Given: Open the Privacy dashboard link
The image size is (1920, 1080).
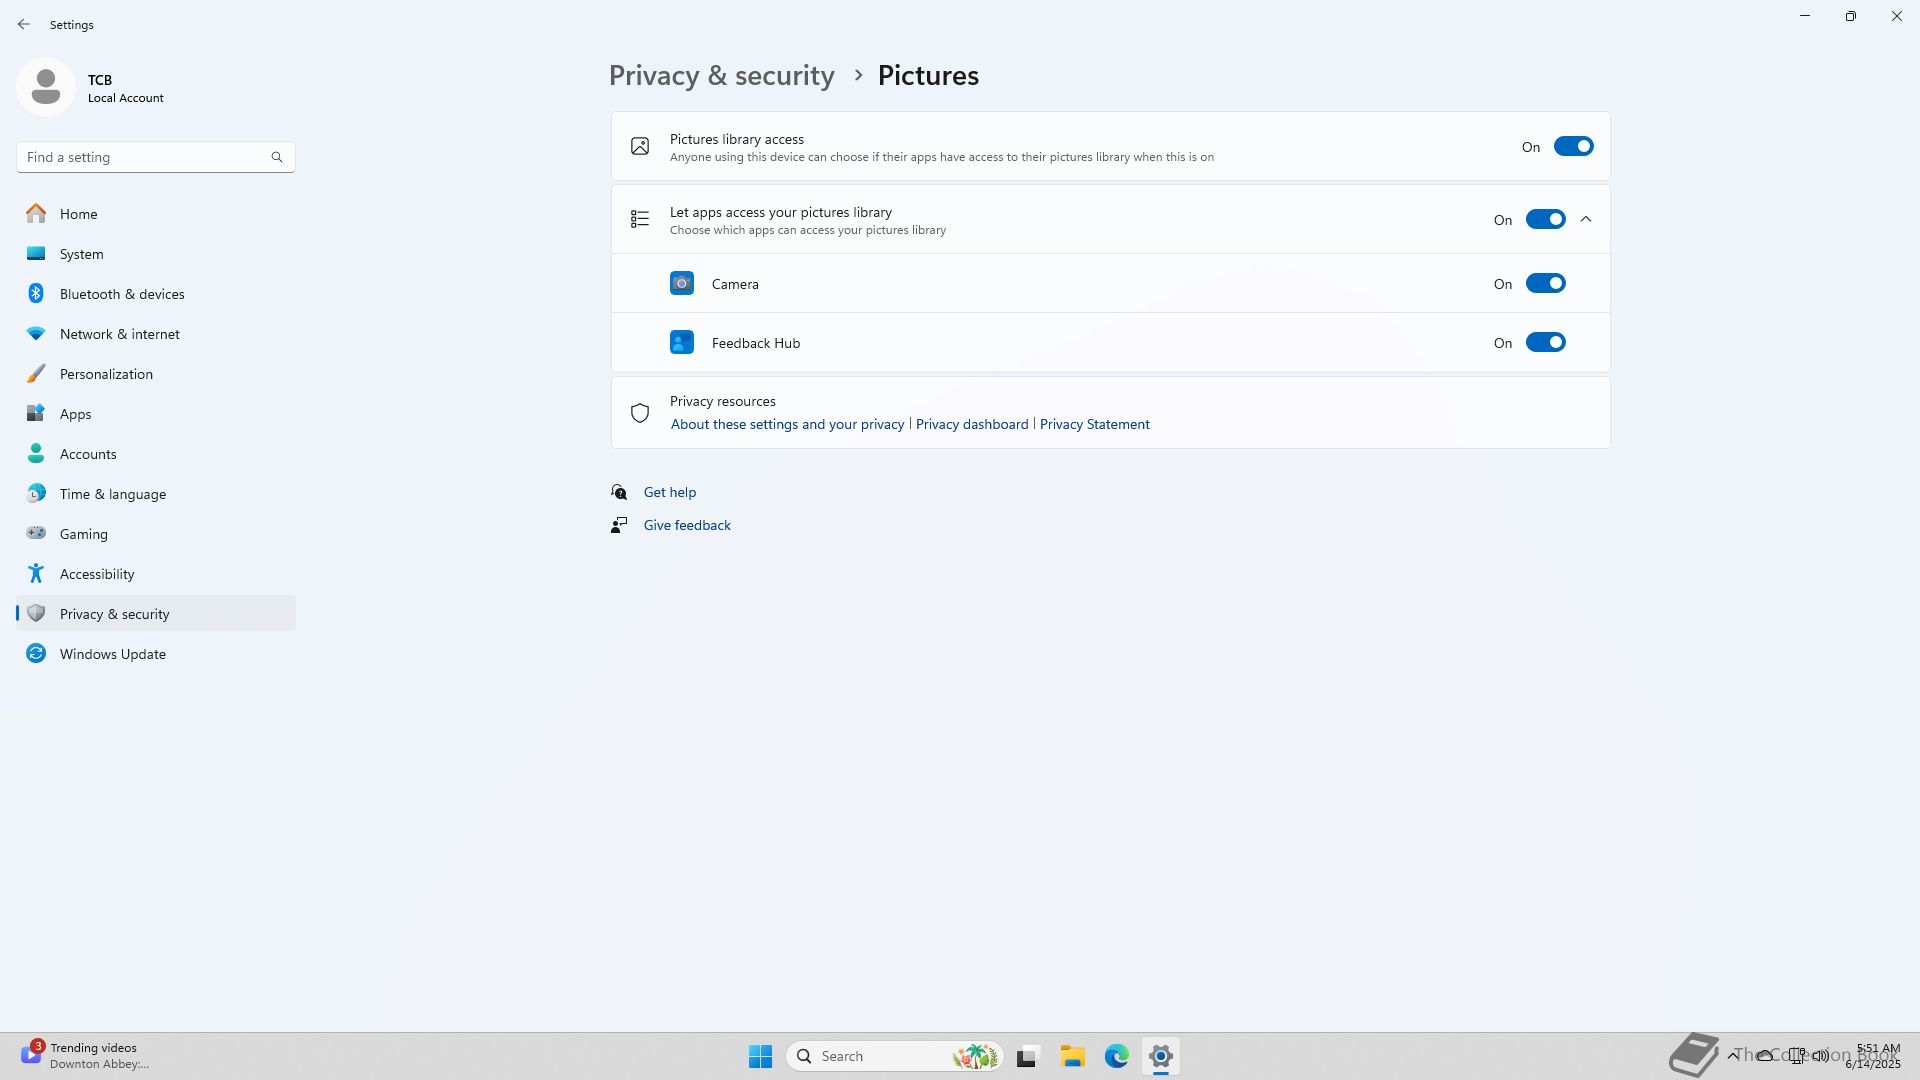Looking at the screenshot, I should [x=971, y=424].
